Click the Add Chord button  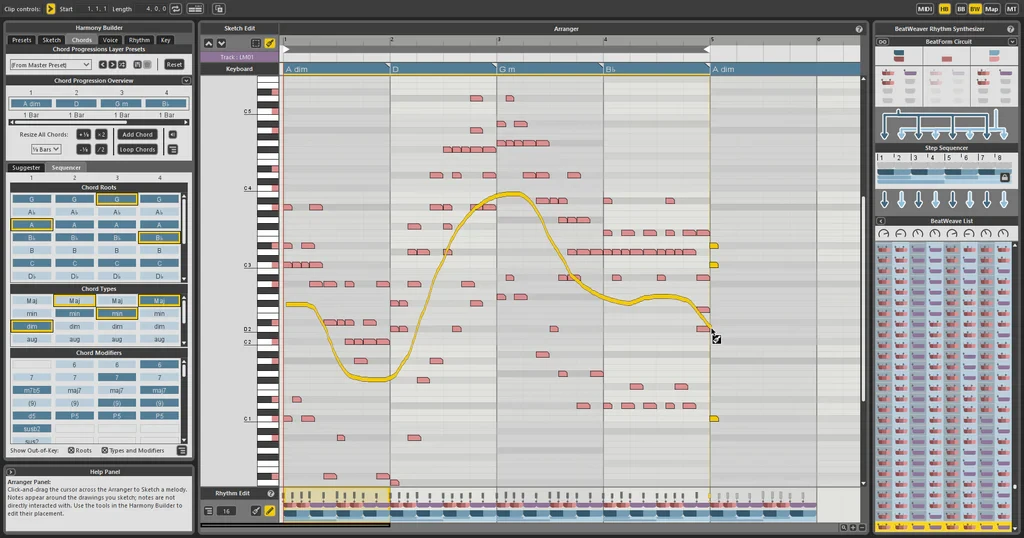tap(138, 134)
